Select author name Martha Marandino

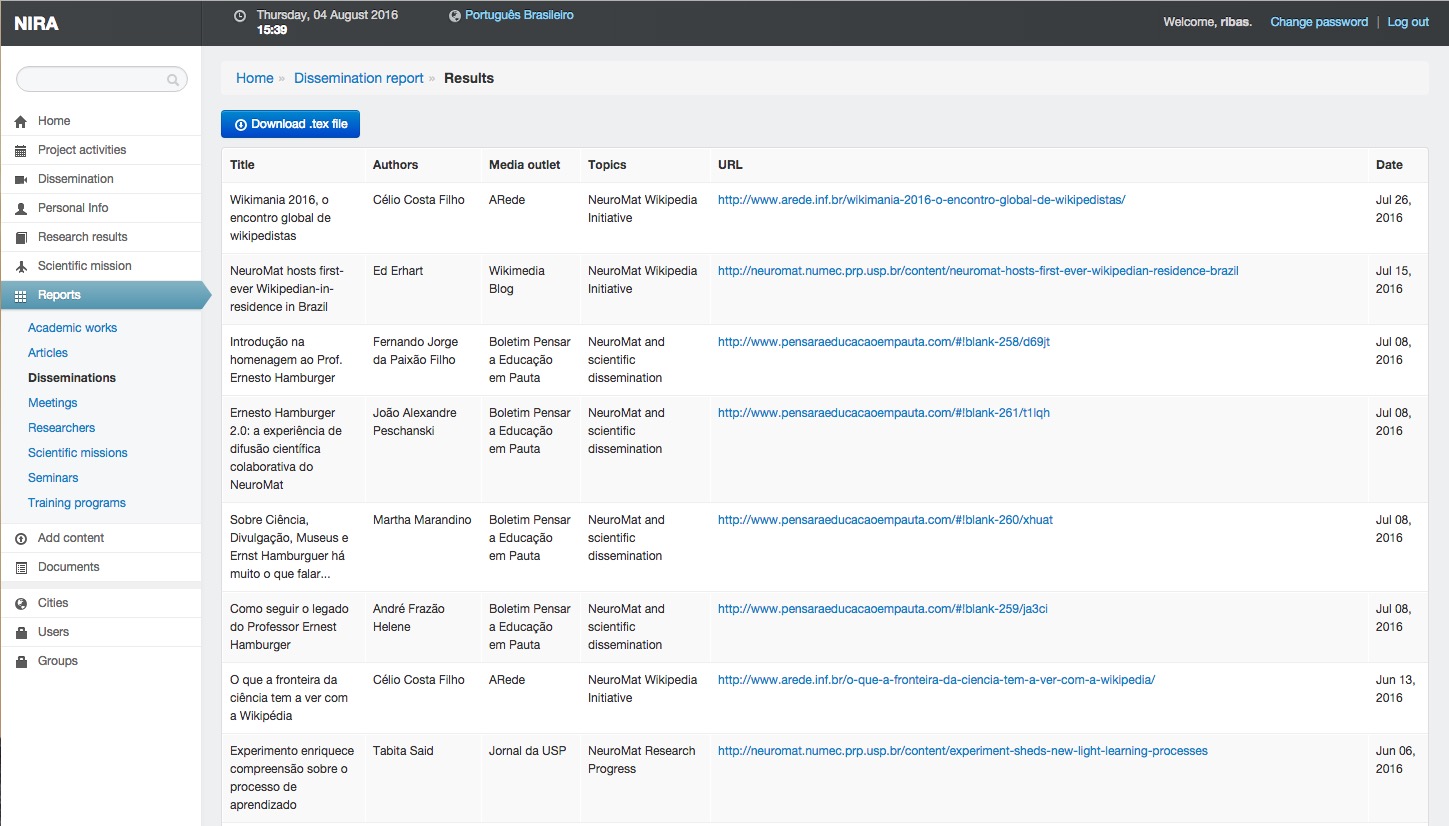[x=422, y=520]
